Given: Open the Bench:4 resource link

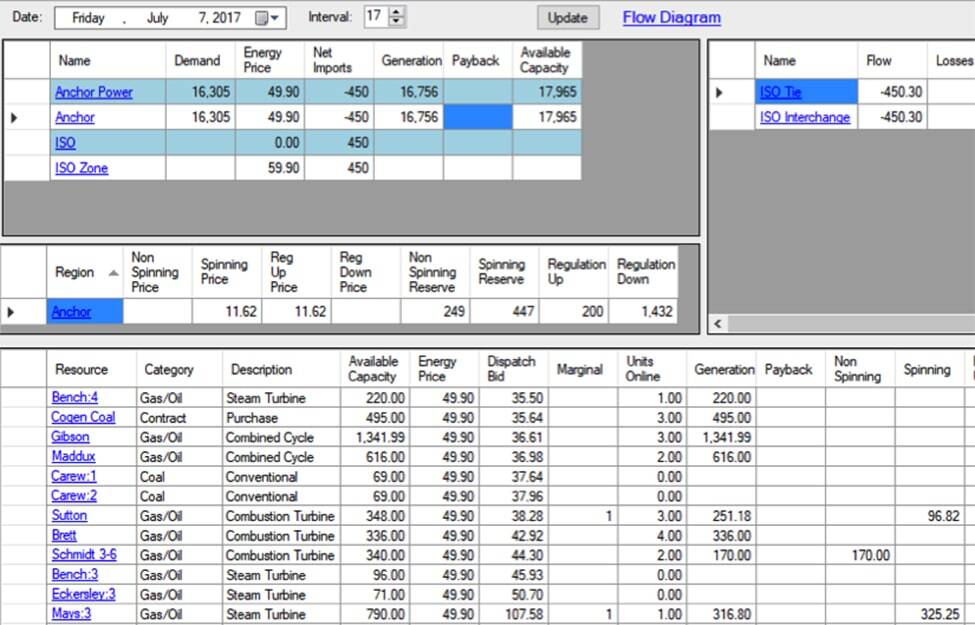Looking at the screenshot, I should click(x=75, y=397).
